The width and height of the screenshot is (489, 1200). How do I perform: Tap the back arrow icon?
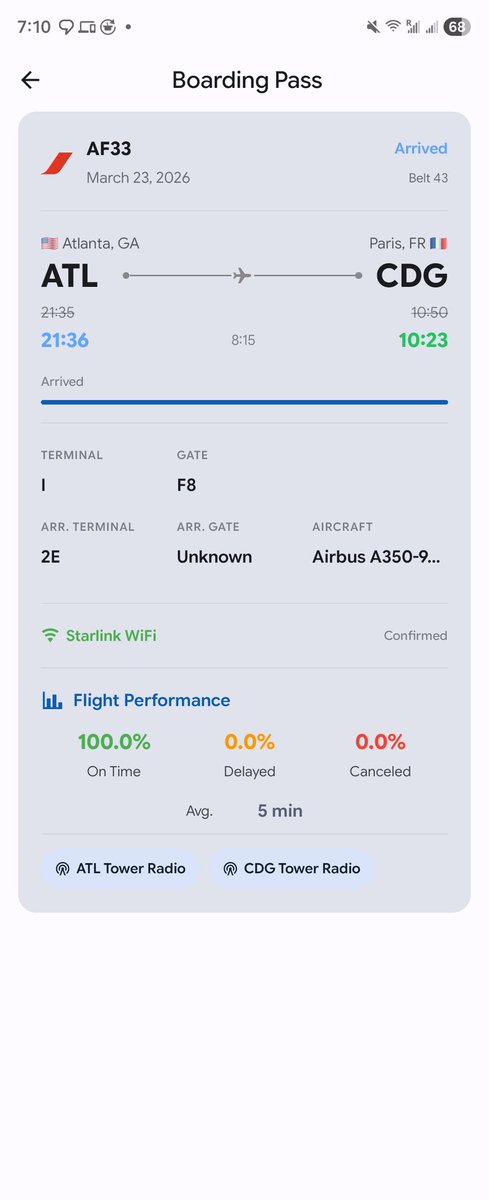coord(30,80)
